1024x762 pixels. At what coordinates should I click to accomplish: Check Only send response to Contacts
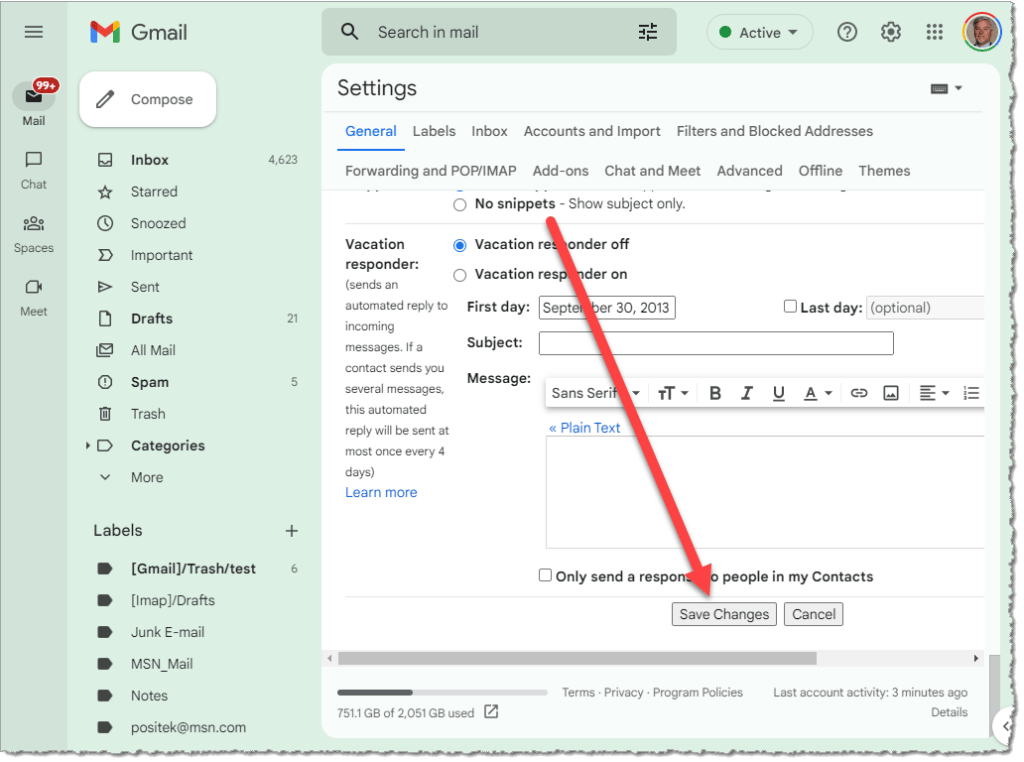pos(545,575)
